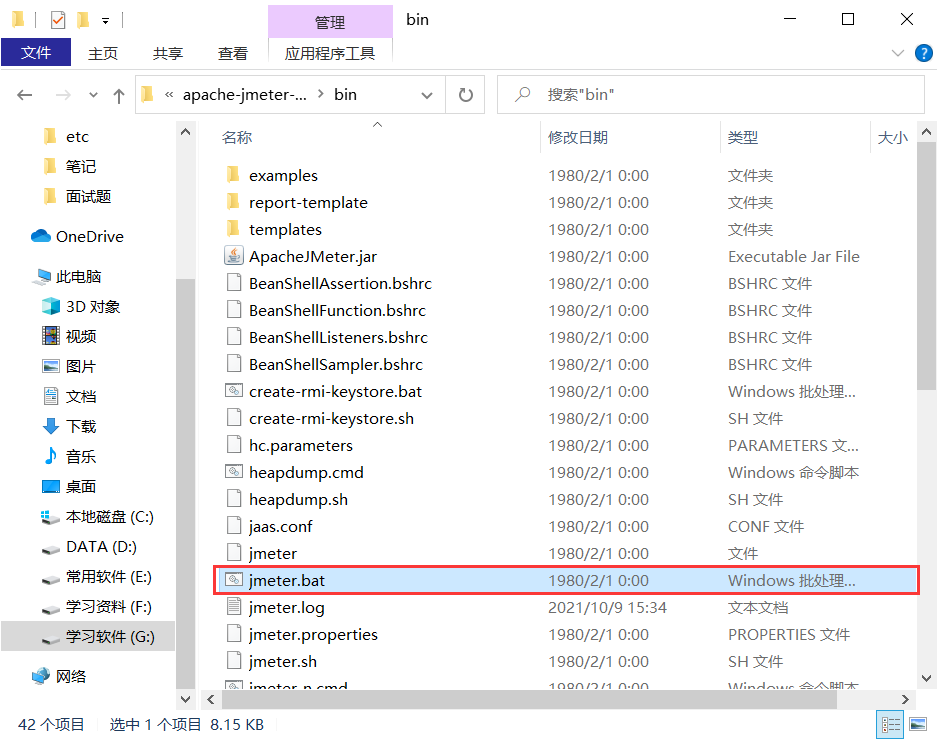Select the jmeter.properties file

coord(566,634)
